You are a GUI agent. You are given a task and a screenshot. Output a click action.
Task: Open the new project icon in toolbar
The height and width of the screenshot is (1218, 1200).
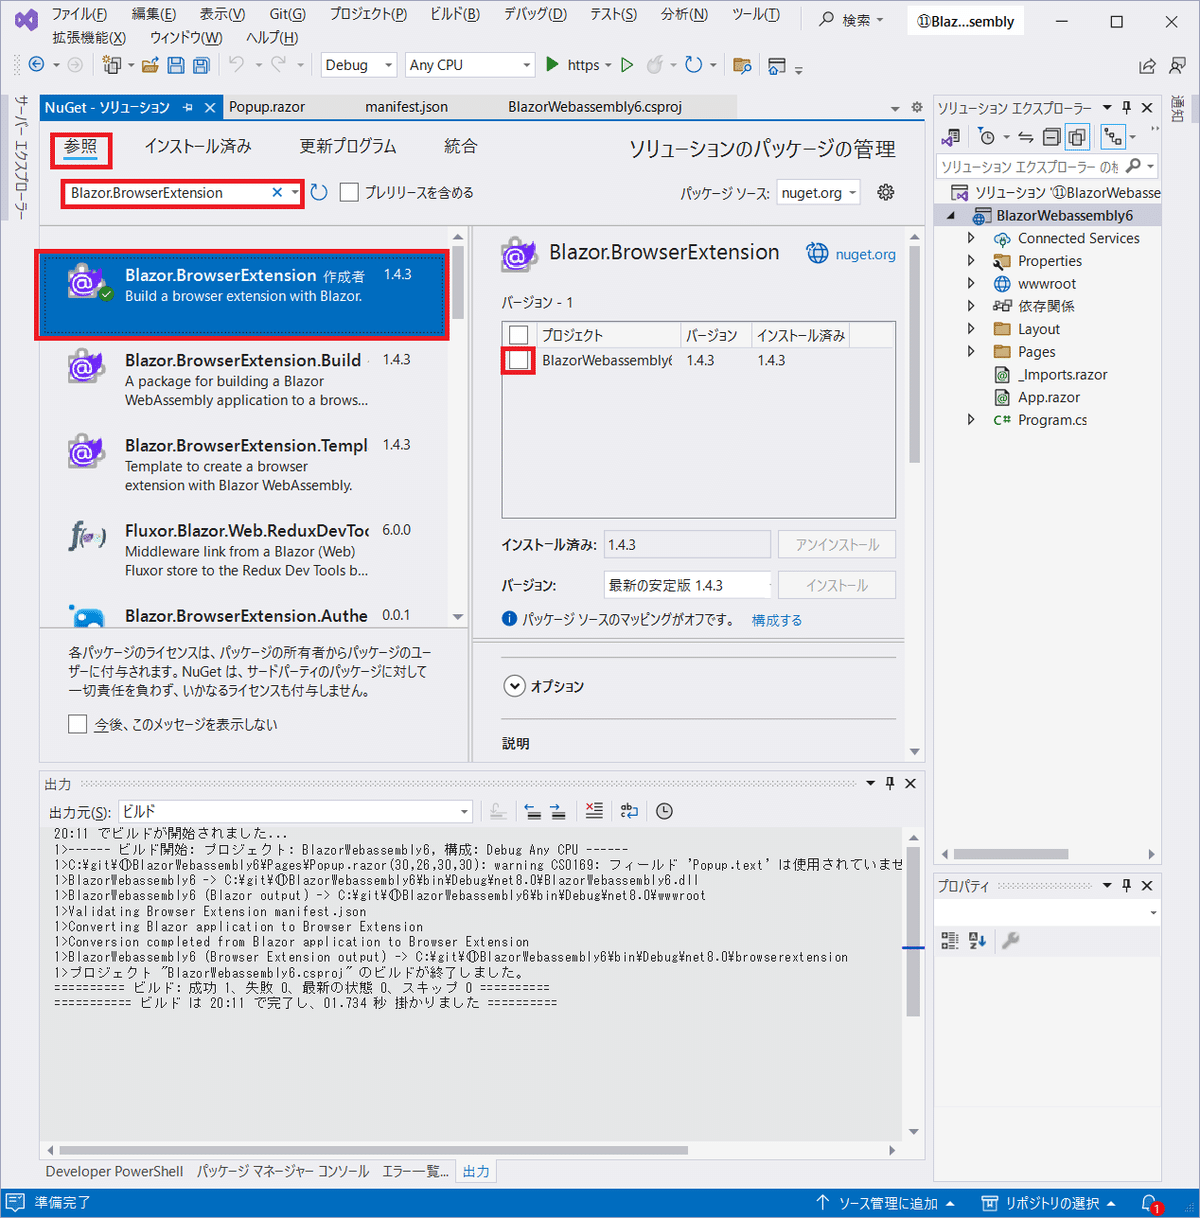(x=111, y=65)
